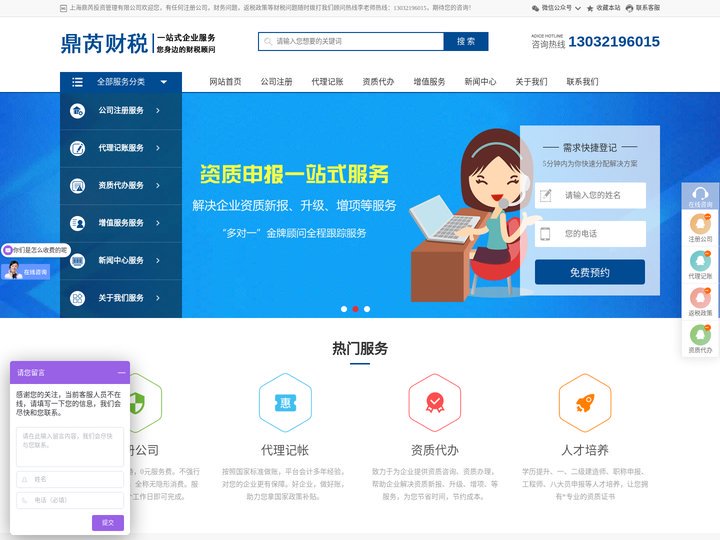Click the 热门服务 heading

point(360,349)
